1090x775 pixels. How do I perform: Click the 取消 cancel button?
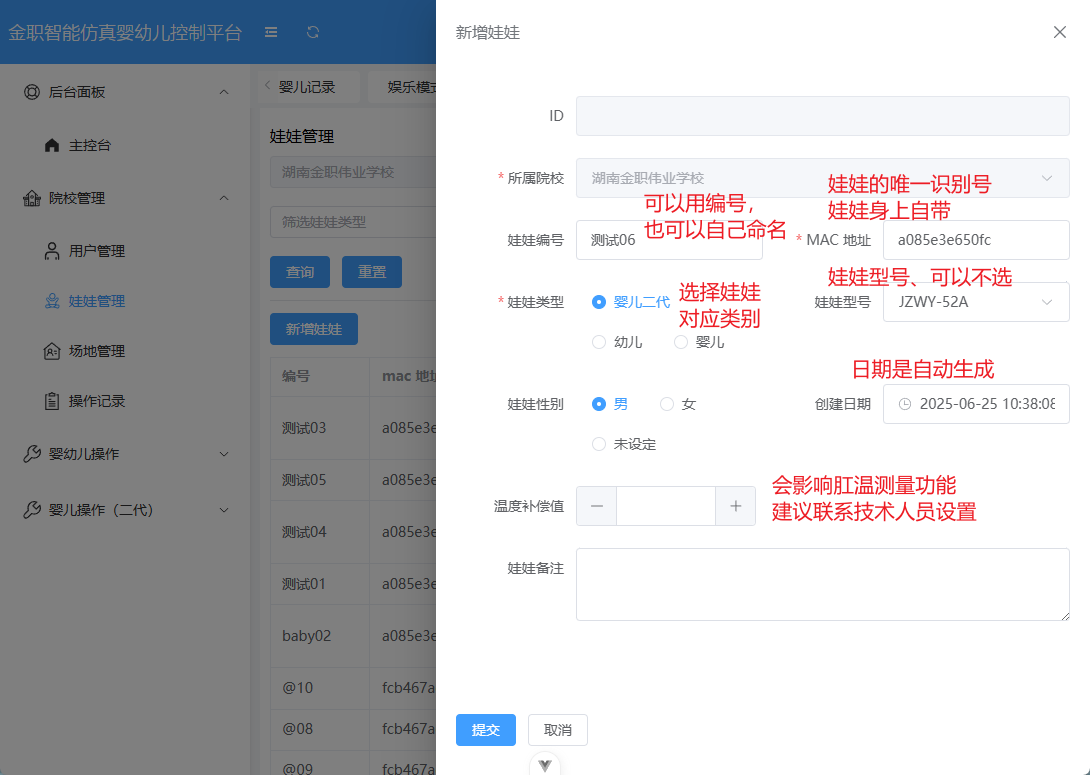[x=558, y=730]
